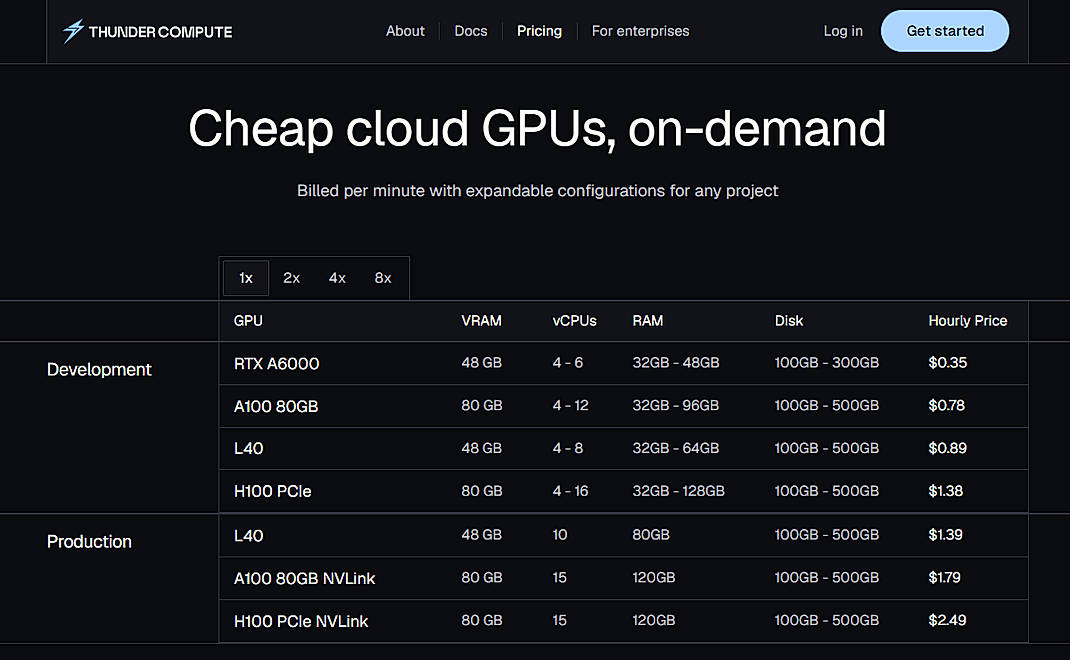Click the 4 - 16 vCPUs value
This screenshot has height=660, width=1070.
570,491
